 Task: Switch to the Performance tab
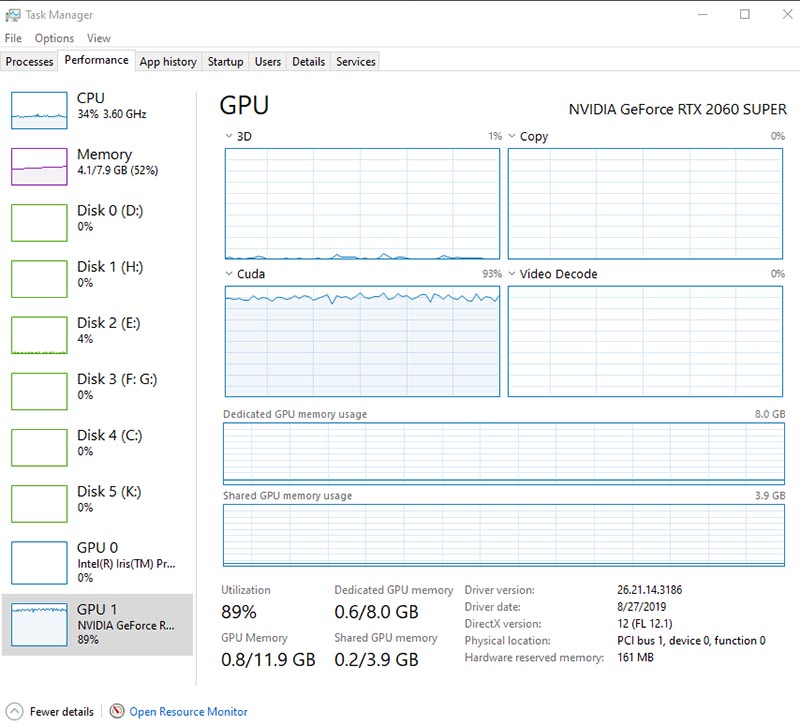[x=96, y=60]
